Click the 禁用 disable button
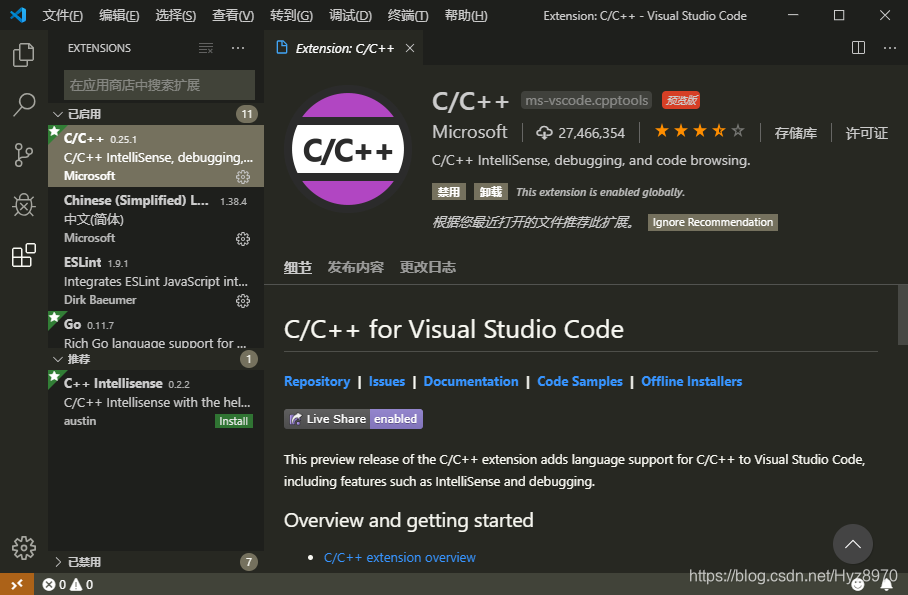Image resolution: width=908 pixels, height=595 pixels. pyautogui.click(x=449, y=192)
